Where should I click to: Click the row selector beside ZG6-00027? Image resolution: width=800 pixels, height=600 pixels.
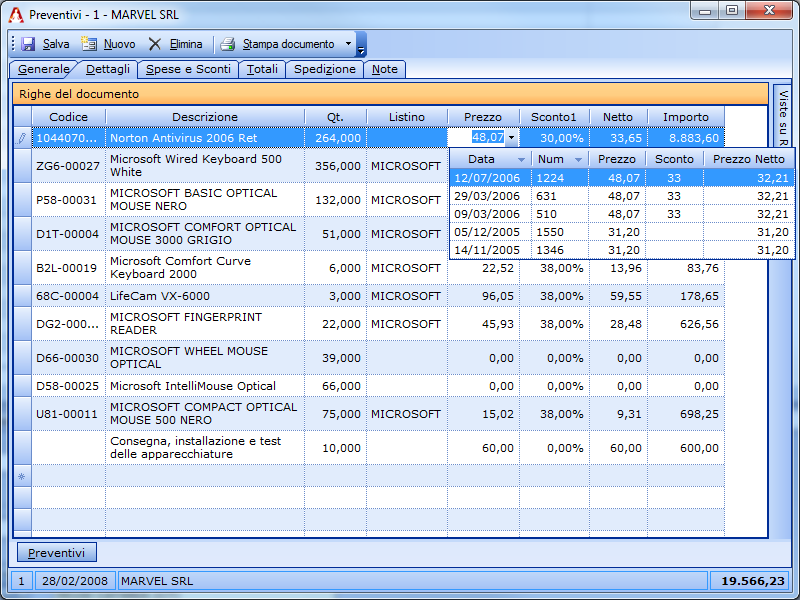(22, 166)
